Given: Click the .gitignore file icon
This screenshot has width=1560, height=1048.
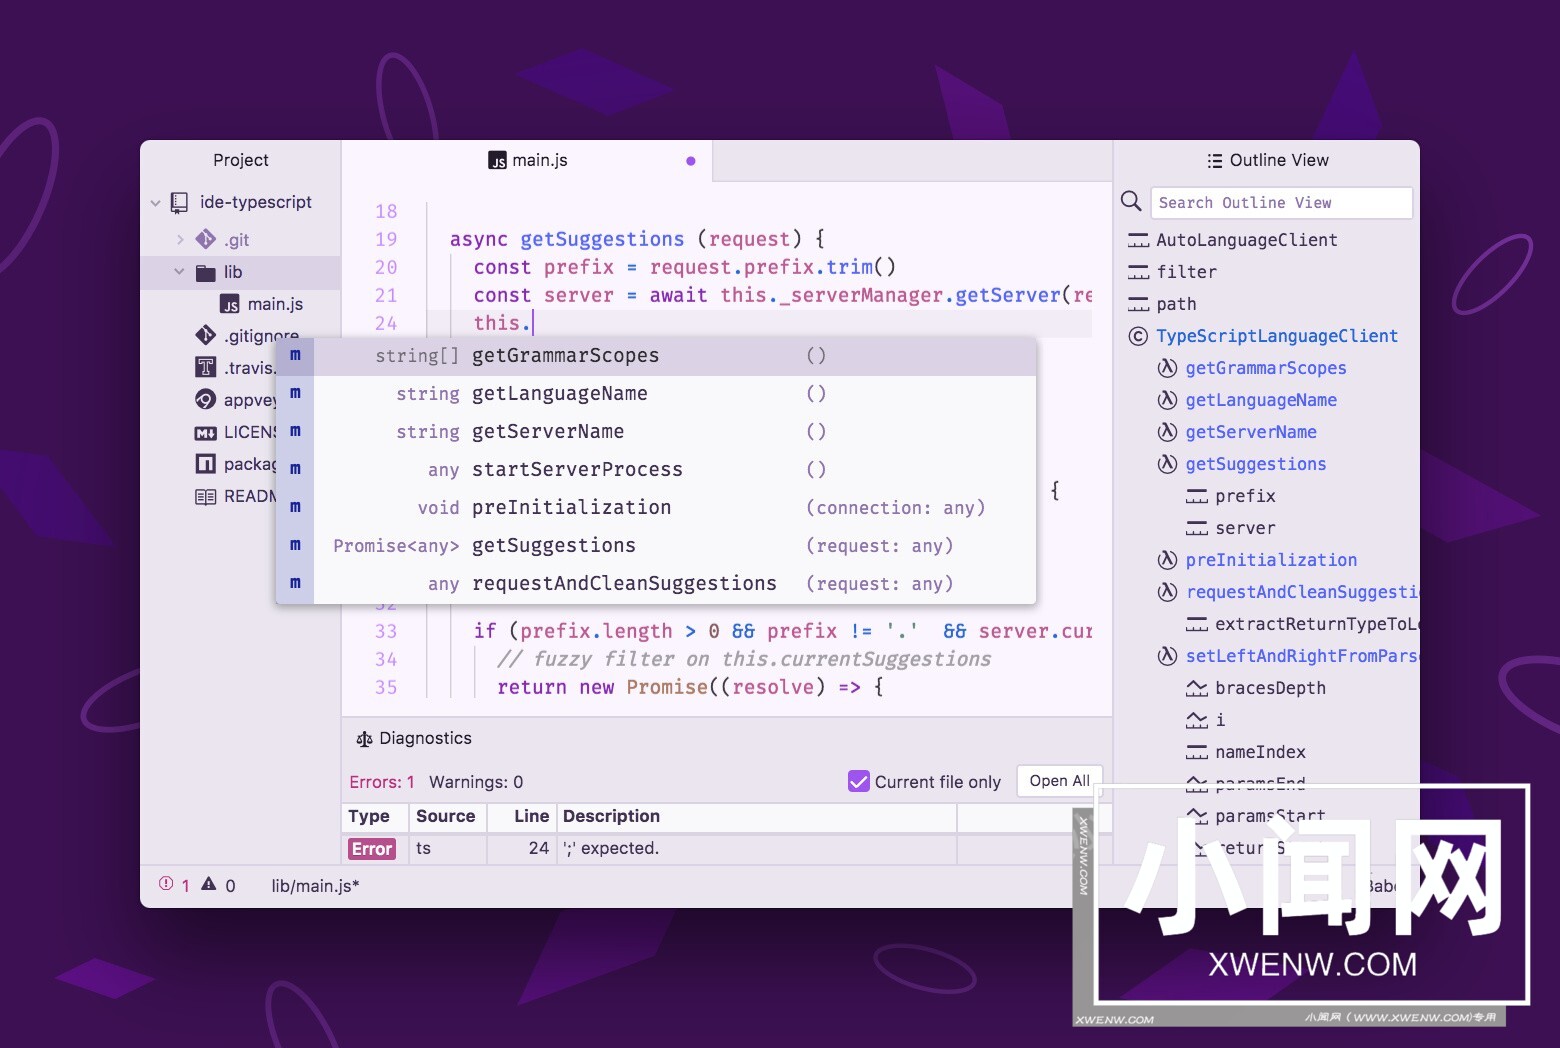Looking at the screenshot, I should 206,335.
